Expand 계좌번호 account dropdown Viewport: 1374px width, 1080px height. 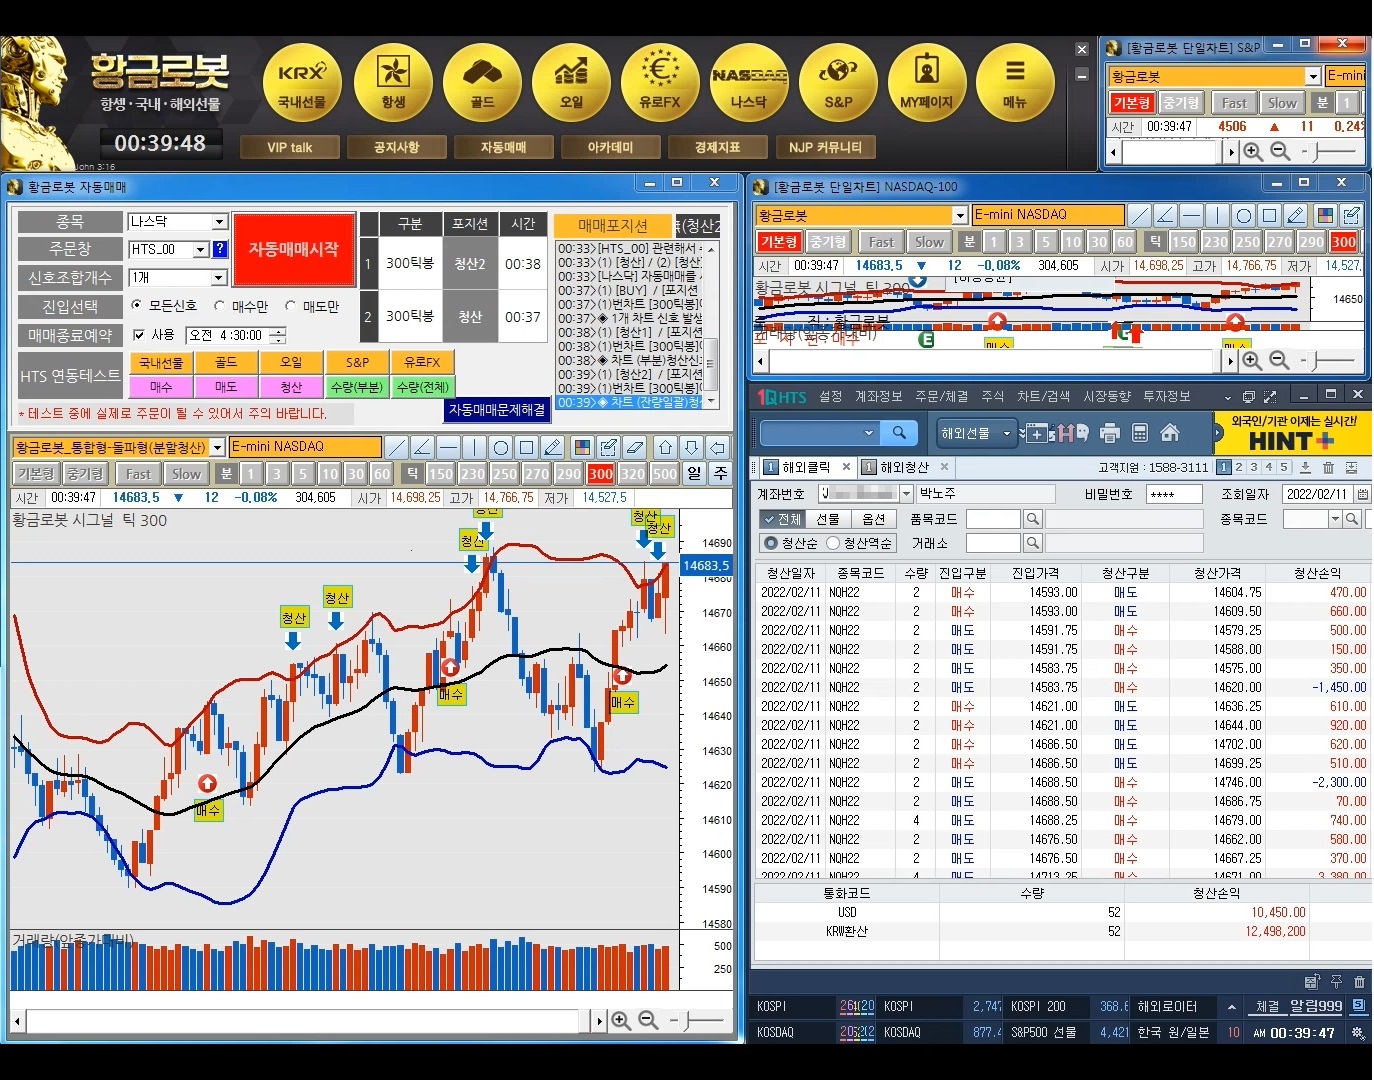(906, 494)
